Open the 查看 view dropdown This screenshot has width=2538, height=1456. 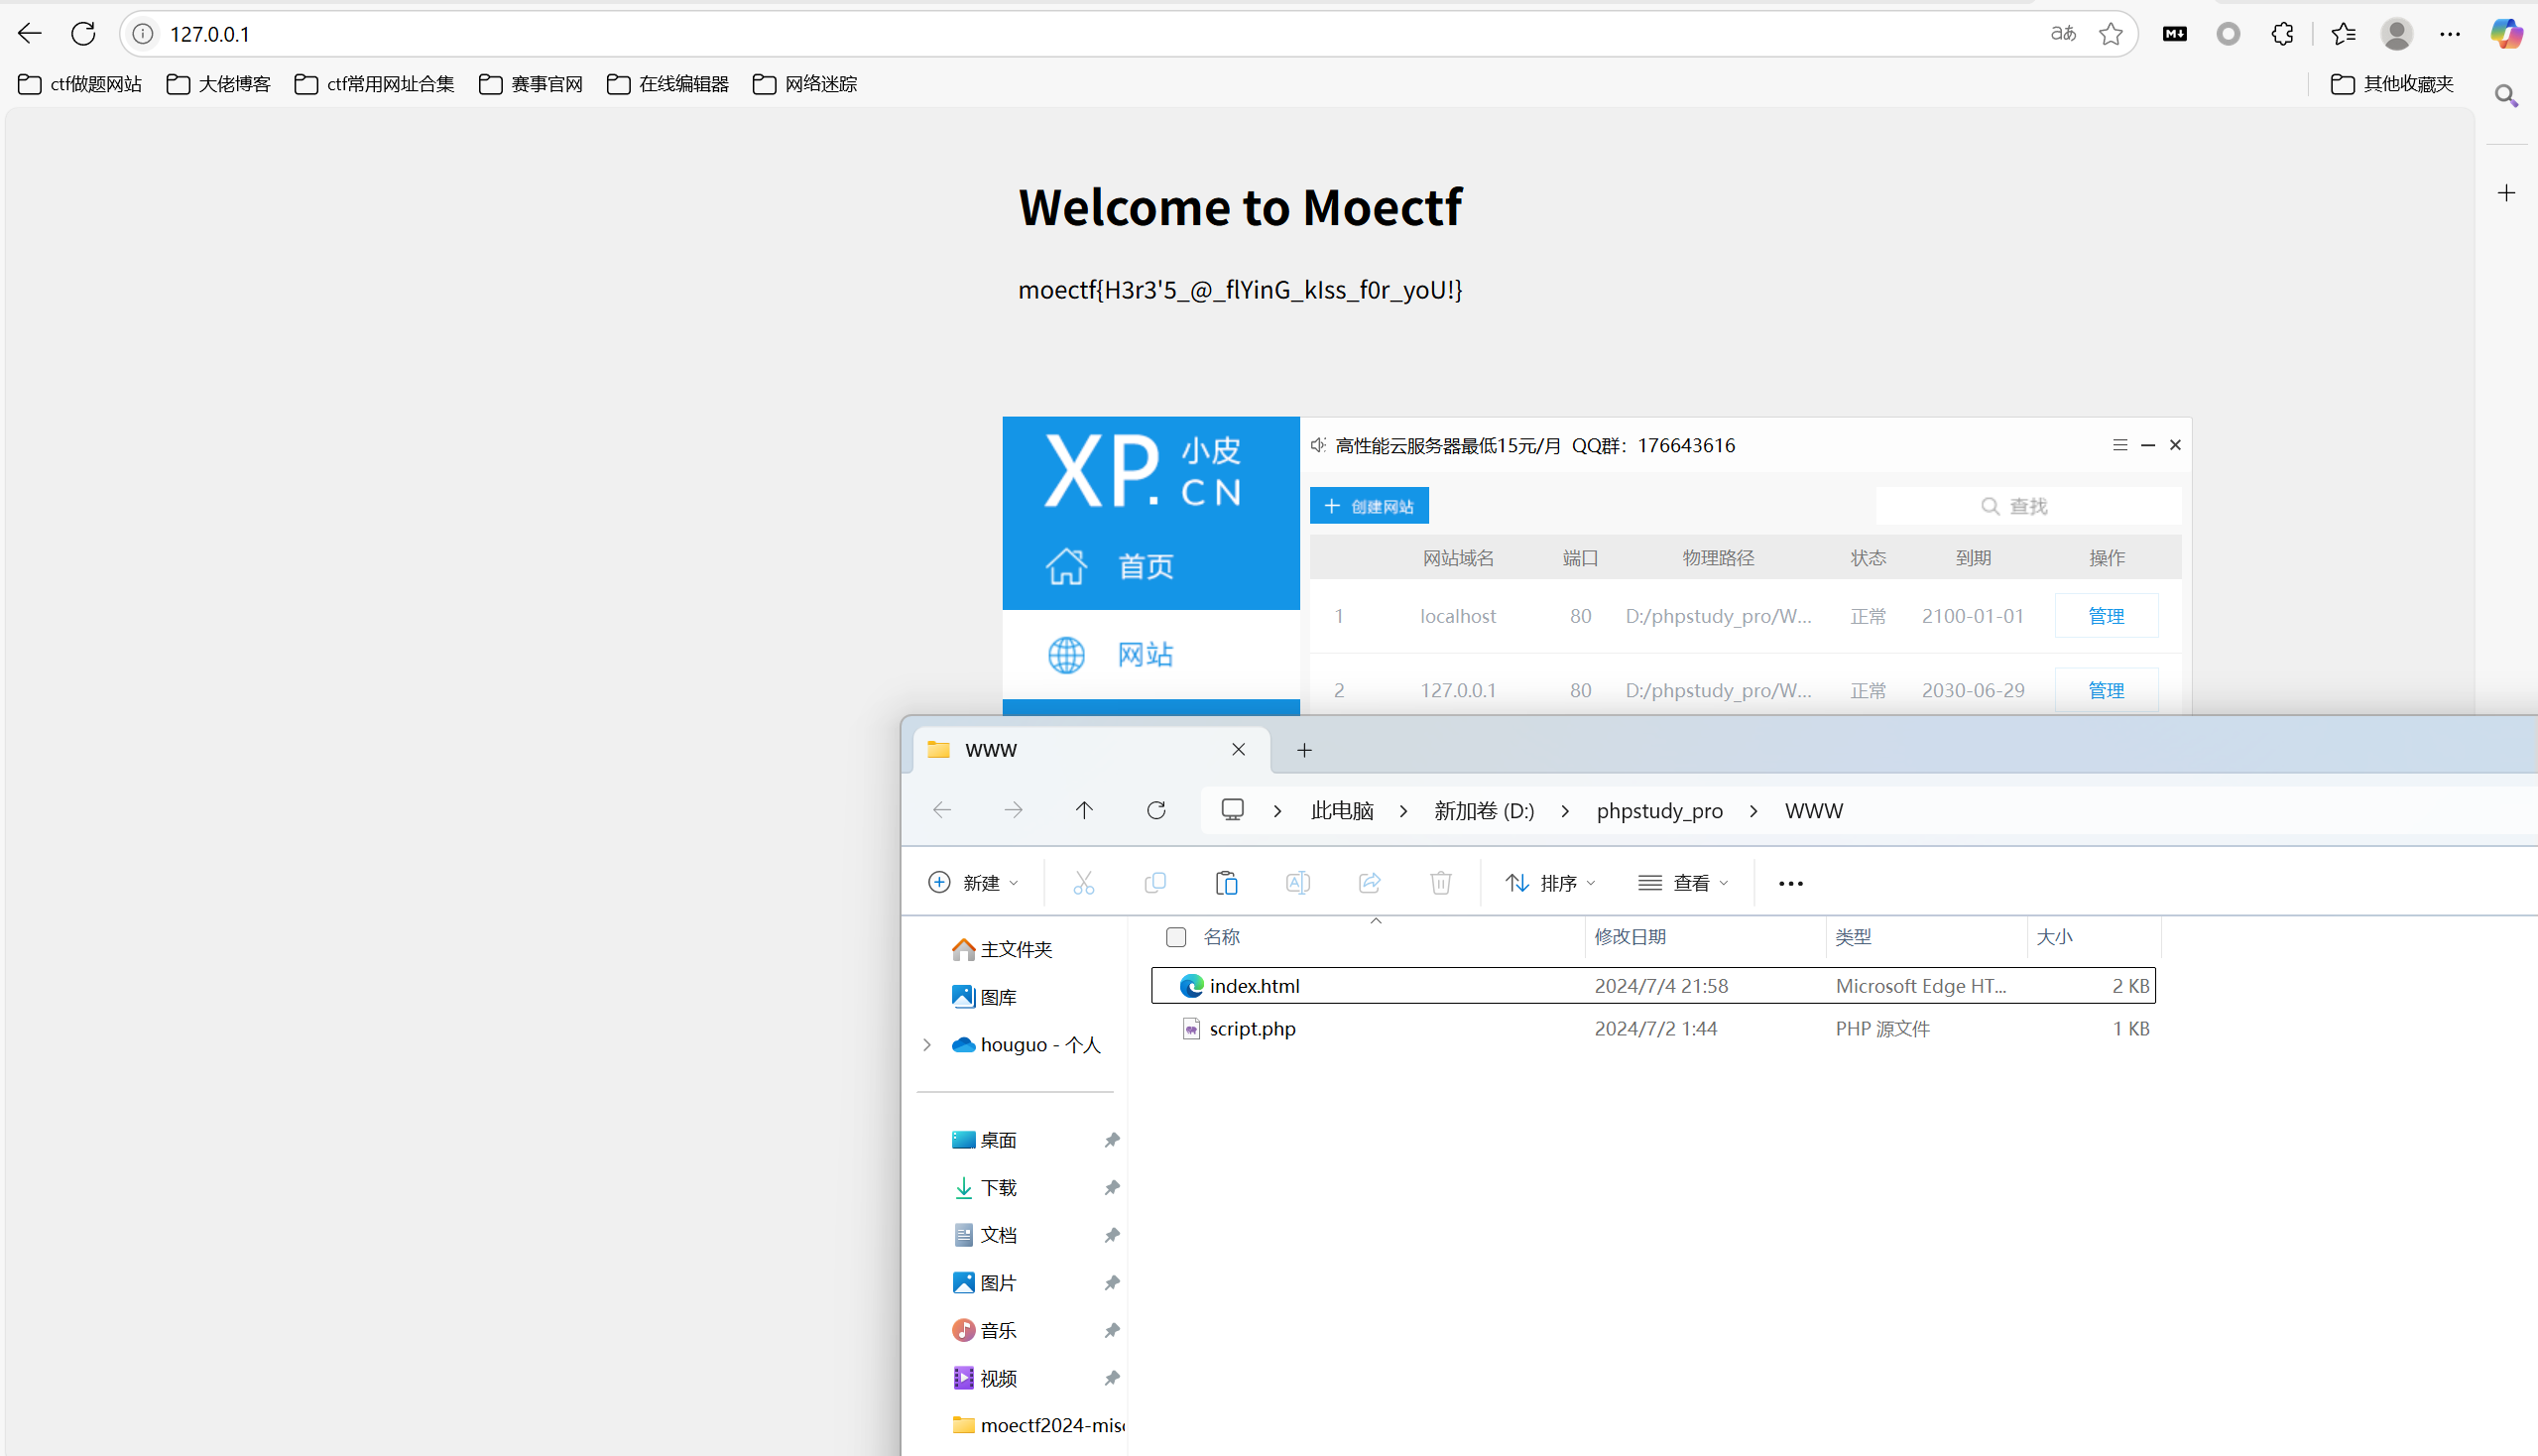pos(1684,883)
